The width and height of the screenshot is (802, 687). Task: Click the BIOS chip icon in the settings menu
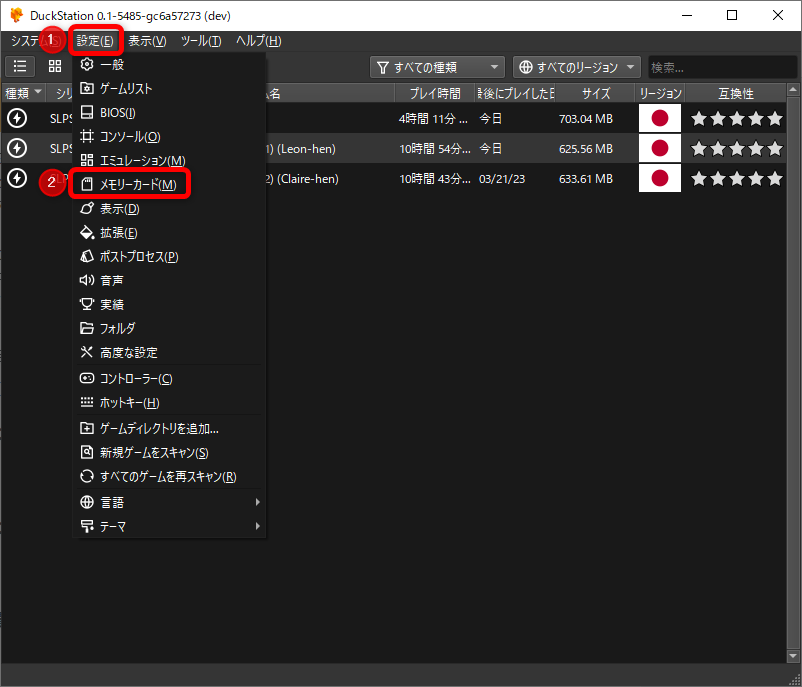click(85, 111)
